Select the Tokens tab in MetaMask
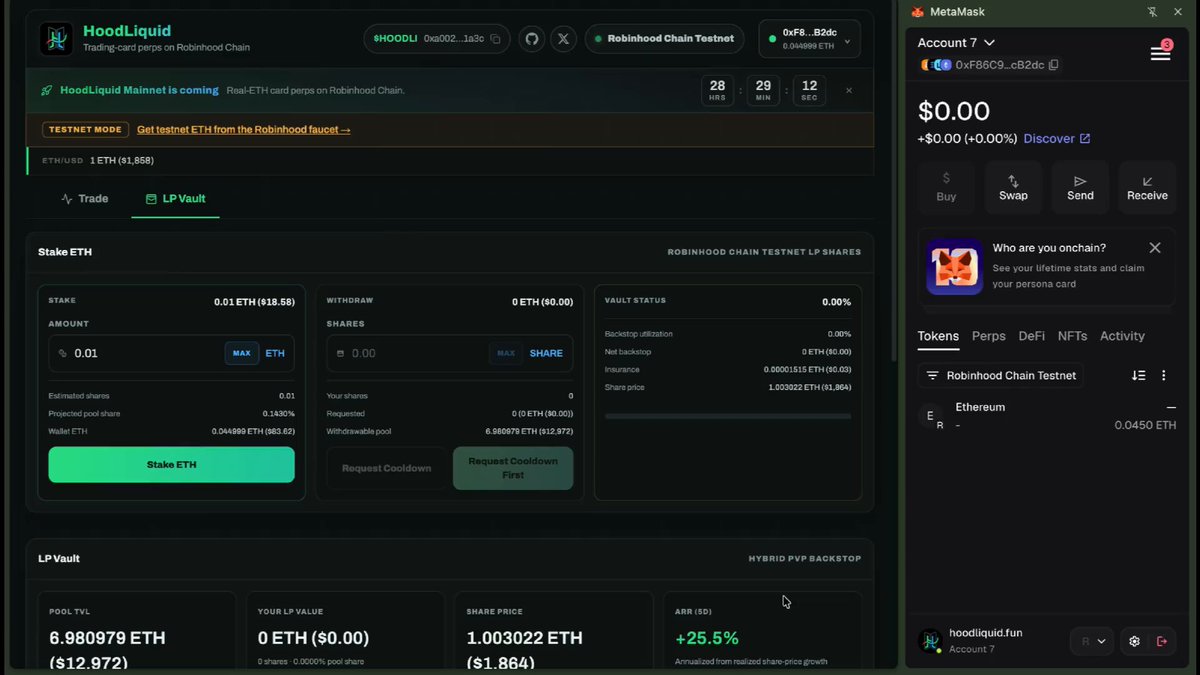 (938, 336)
